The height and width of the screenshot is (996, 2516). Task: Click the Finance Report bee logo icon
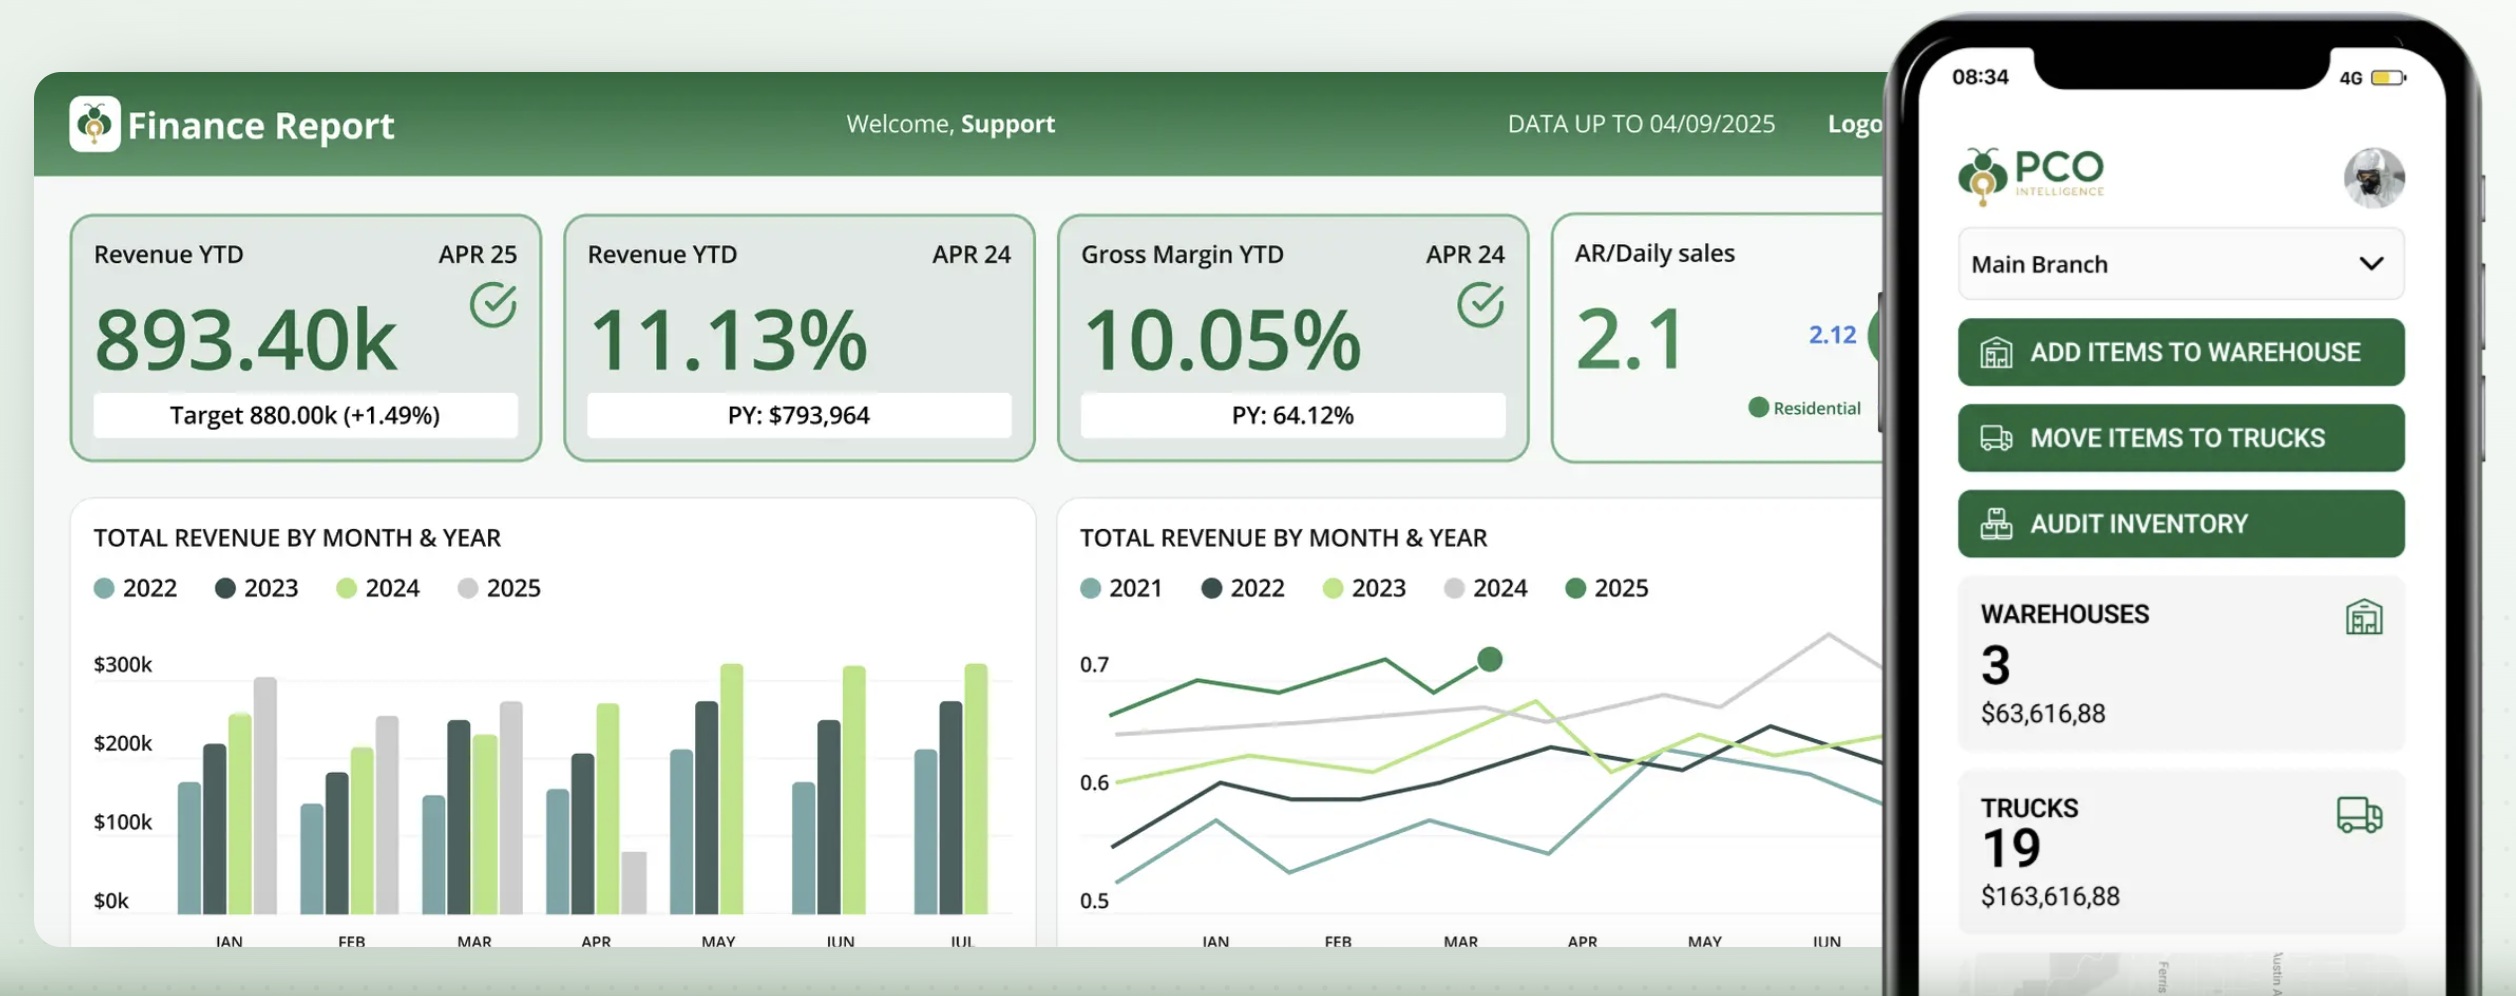95,124
